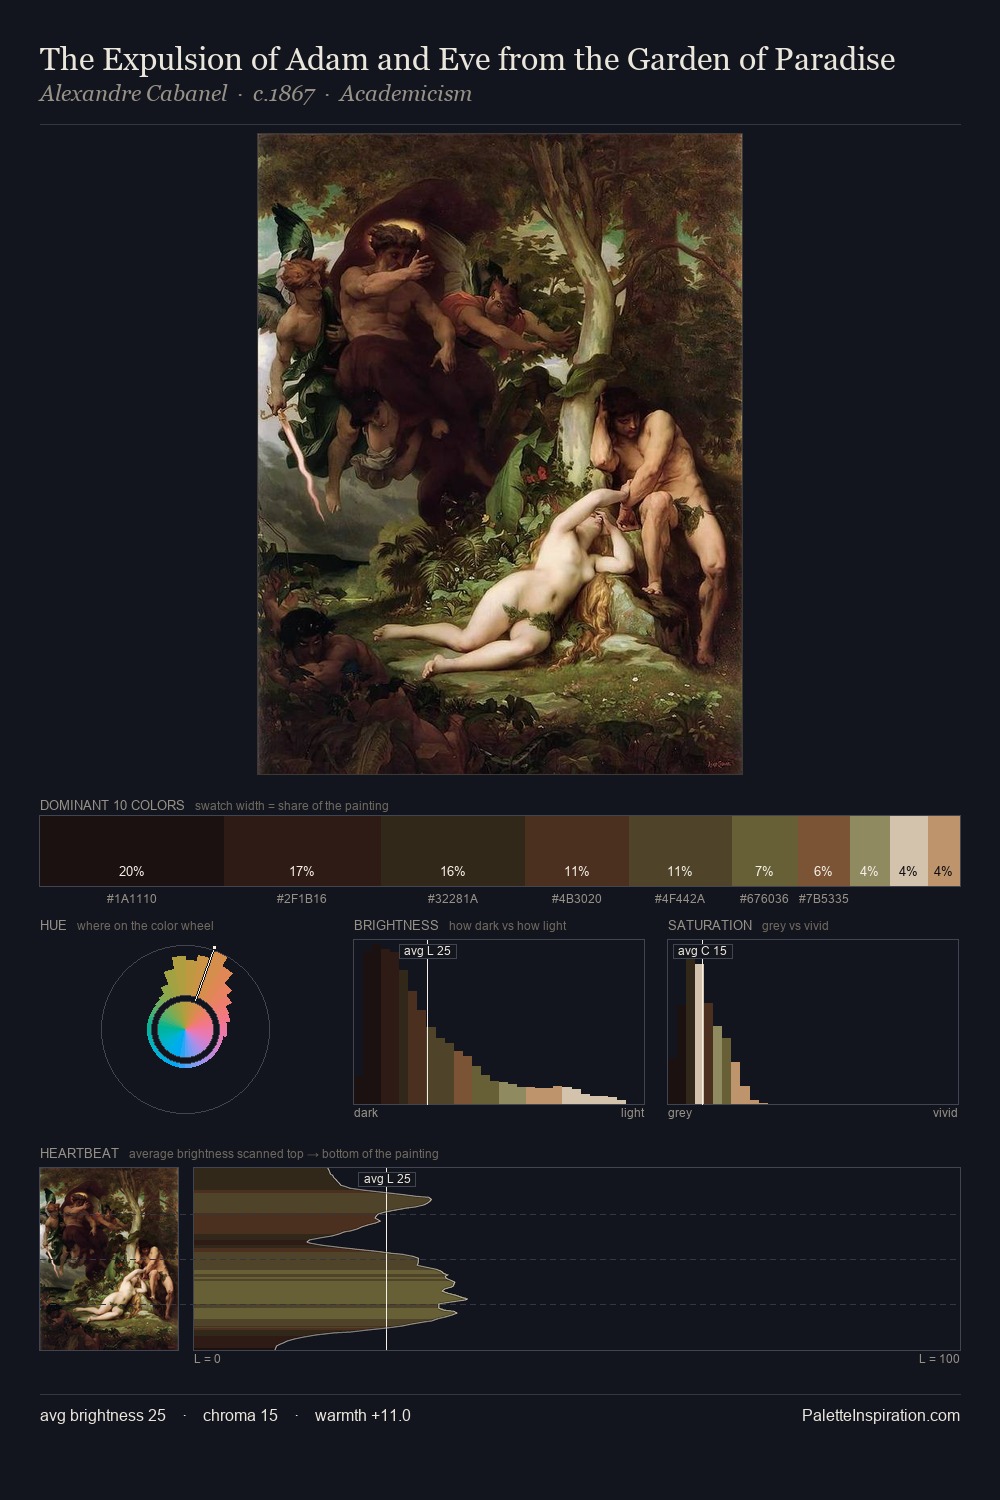Screen dimensions: 1000x1500
Task: Click hex code #2F1B16
Action: pos(302,899)
